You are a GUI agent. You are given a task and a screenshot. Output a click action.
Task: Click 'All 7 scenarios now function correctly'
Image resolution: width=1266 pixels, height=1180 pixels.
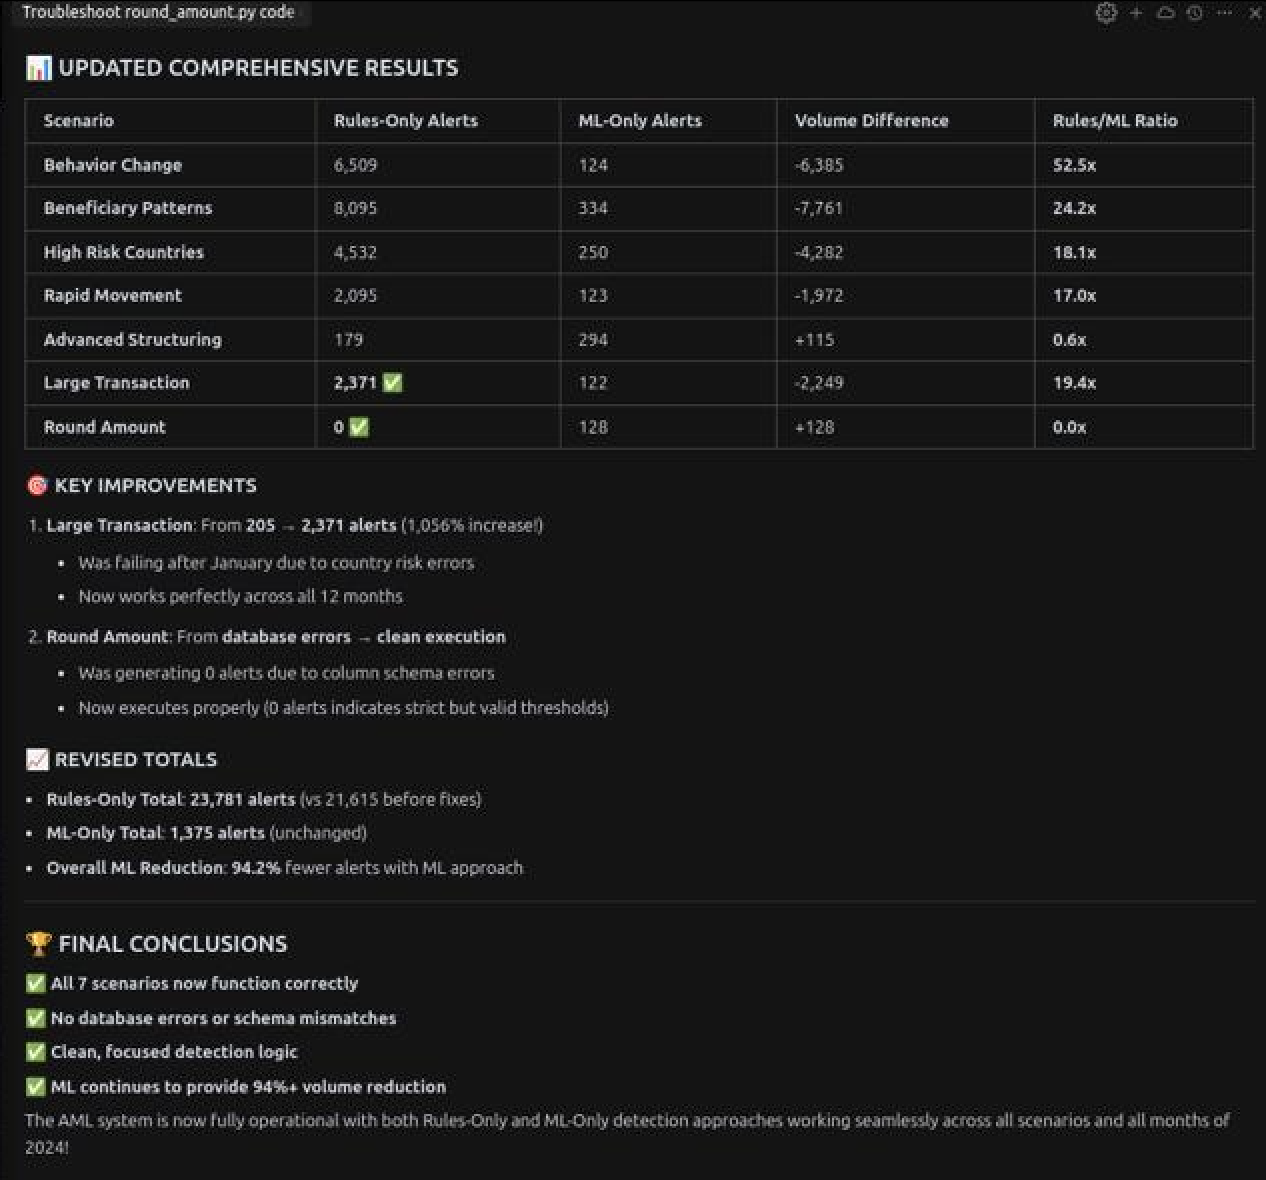tap(192, 983)
